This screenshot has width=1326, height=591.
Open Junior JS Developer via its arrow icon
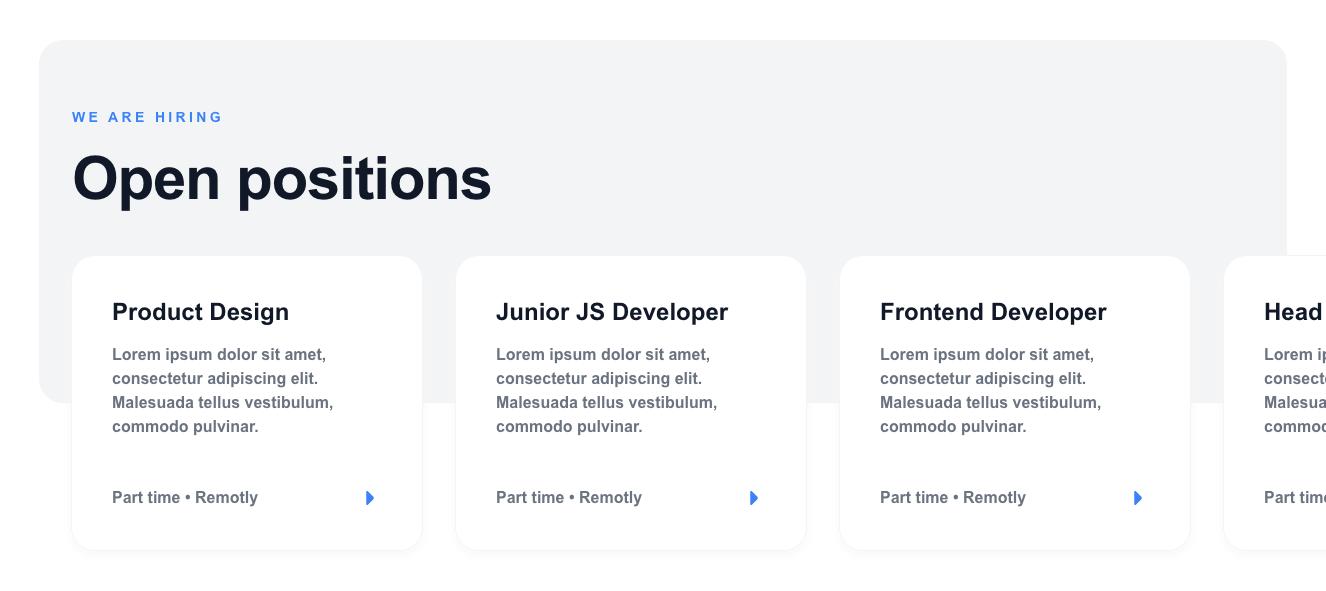click(x=754, y=498)
